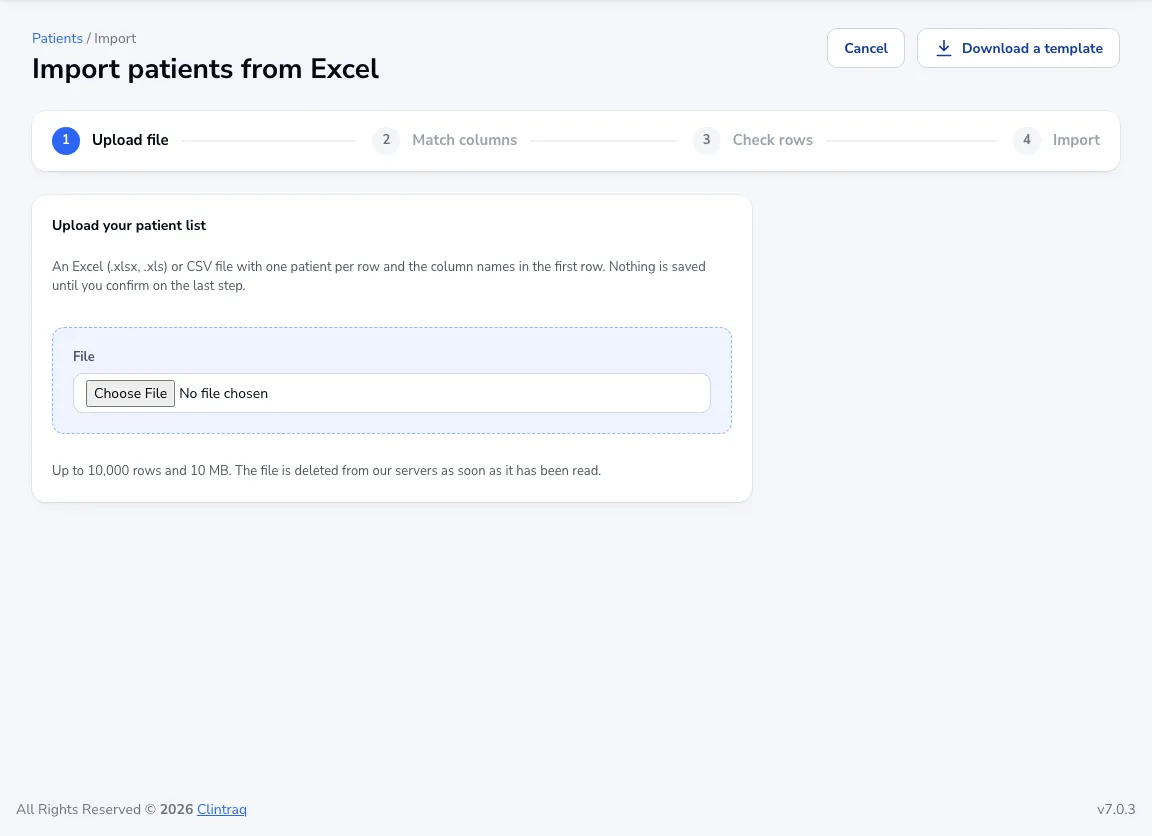
Task: Select step 4 number circle
Action: tap(1026, 140)
